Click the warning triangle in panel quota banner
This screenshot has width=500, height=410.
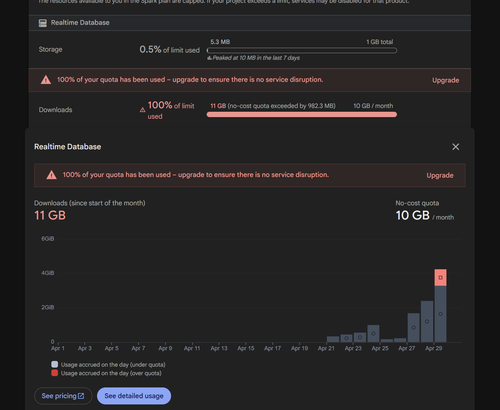[52, 175]
